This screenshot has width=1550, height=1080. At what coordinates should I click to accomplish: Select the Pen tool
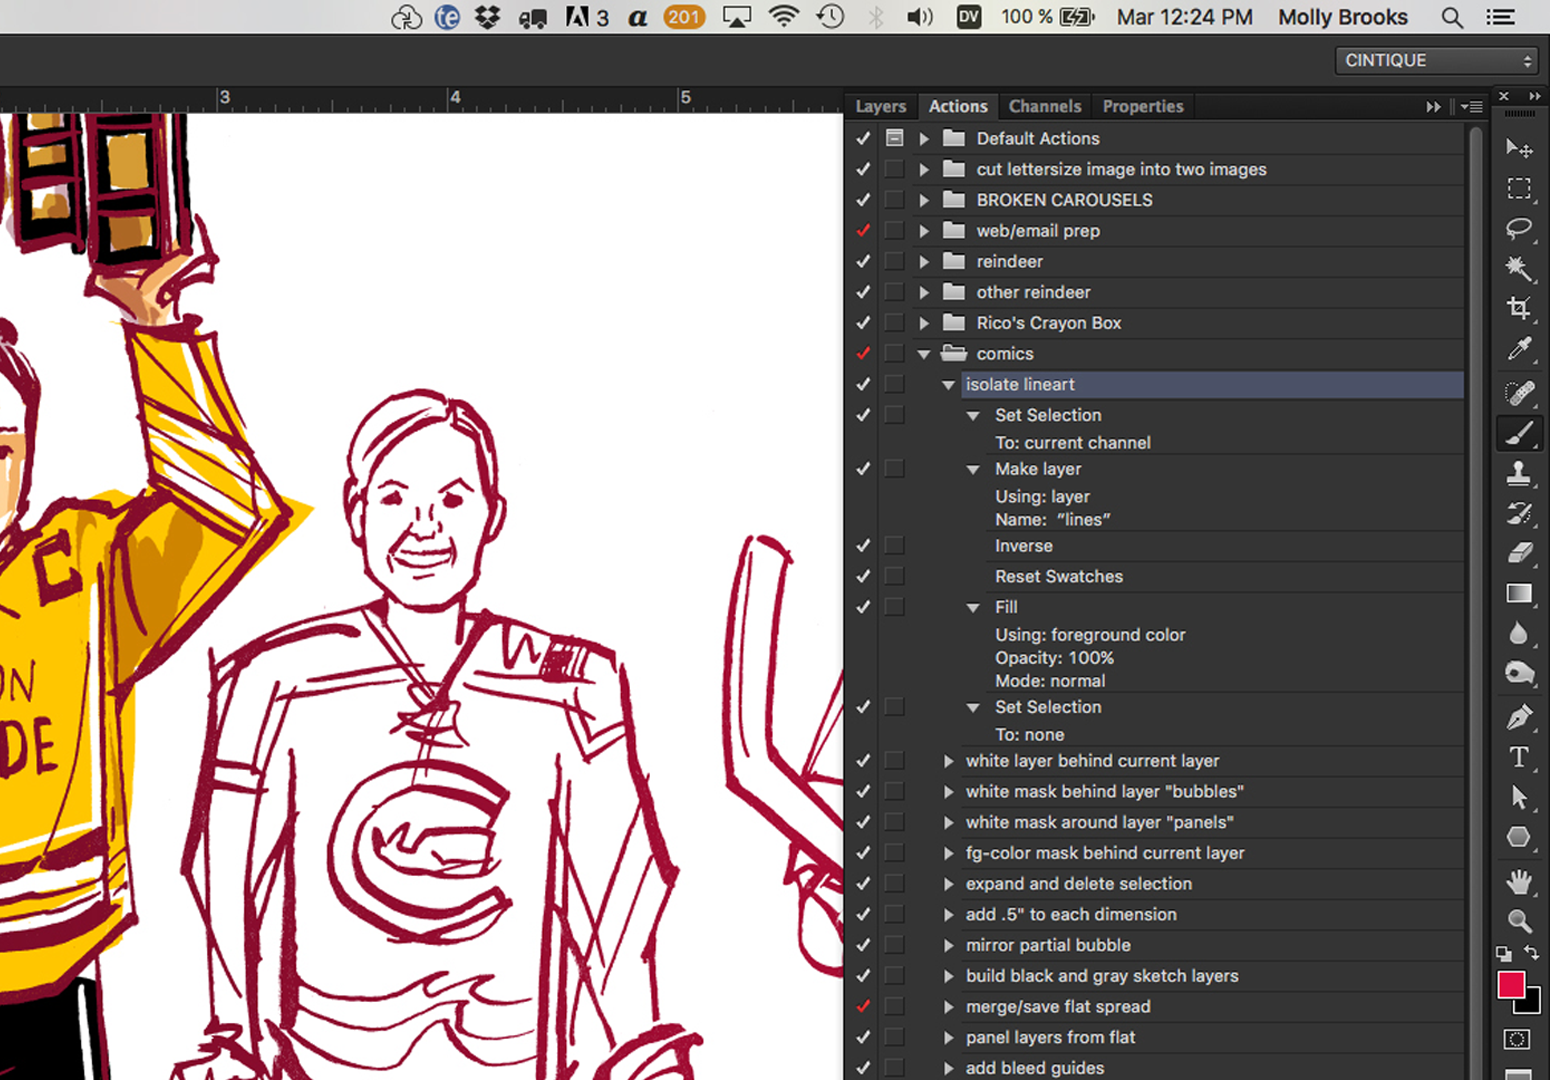1519,717
